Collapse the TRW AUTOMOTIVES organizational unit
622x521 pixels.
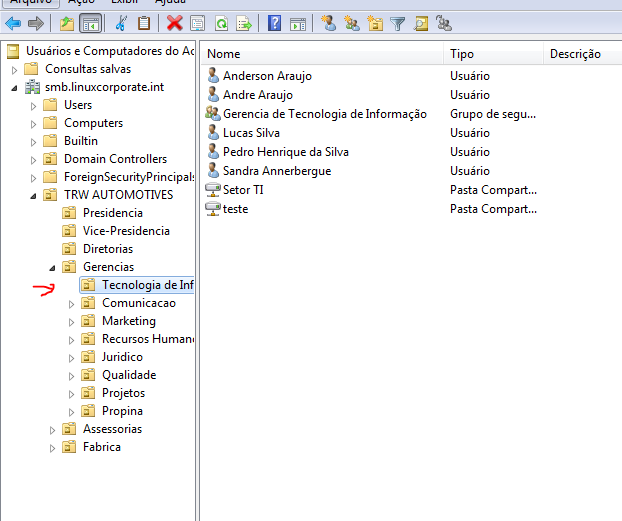33,196
